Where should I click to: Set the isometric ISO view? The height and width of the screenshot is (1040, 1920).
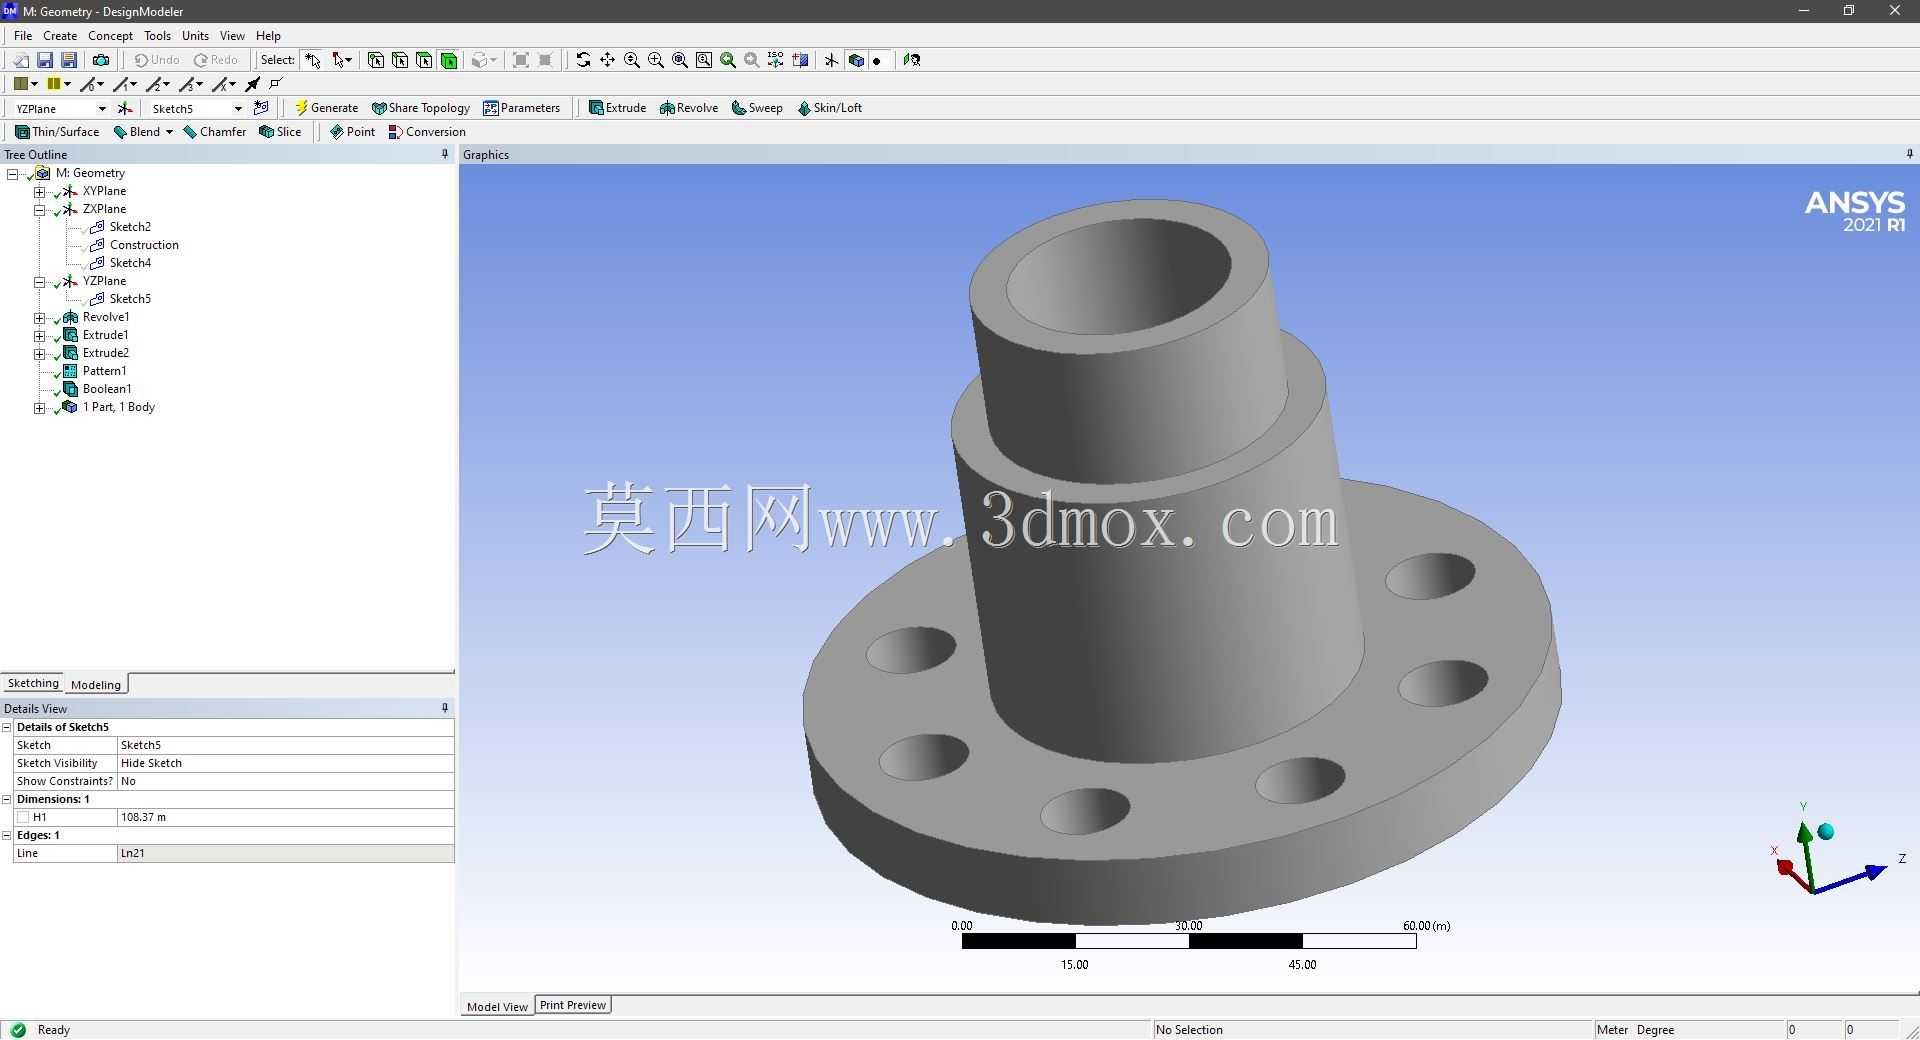tap(776, 60)
